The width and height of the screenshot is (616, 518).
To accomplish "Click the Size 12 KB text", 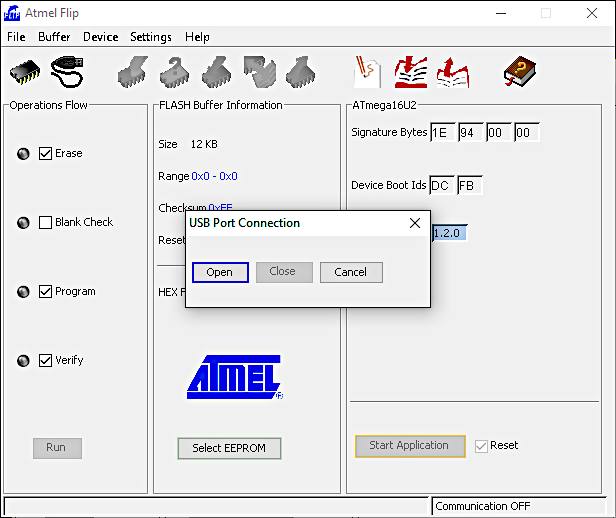I will point(188,144).
